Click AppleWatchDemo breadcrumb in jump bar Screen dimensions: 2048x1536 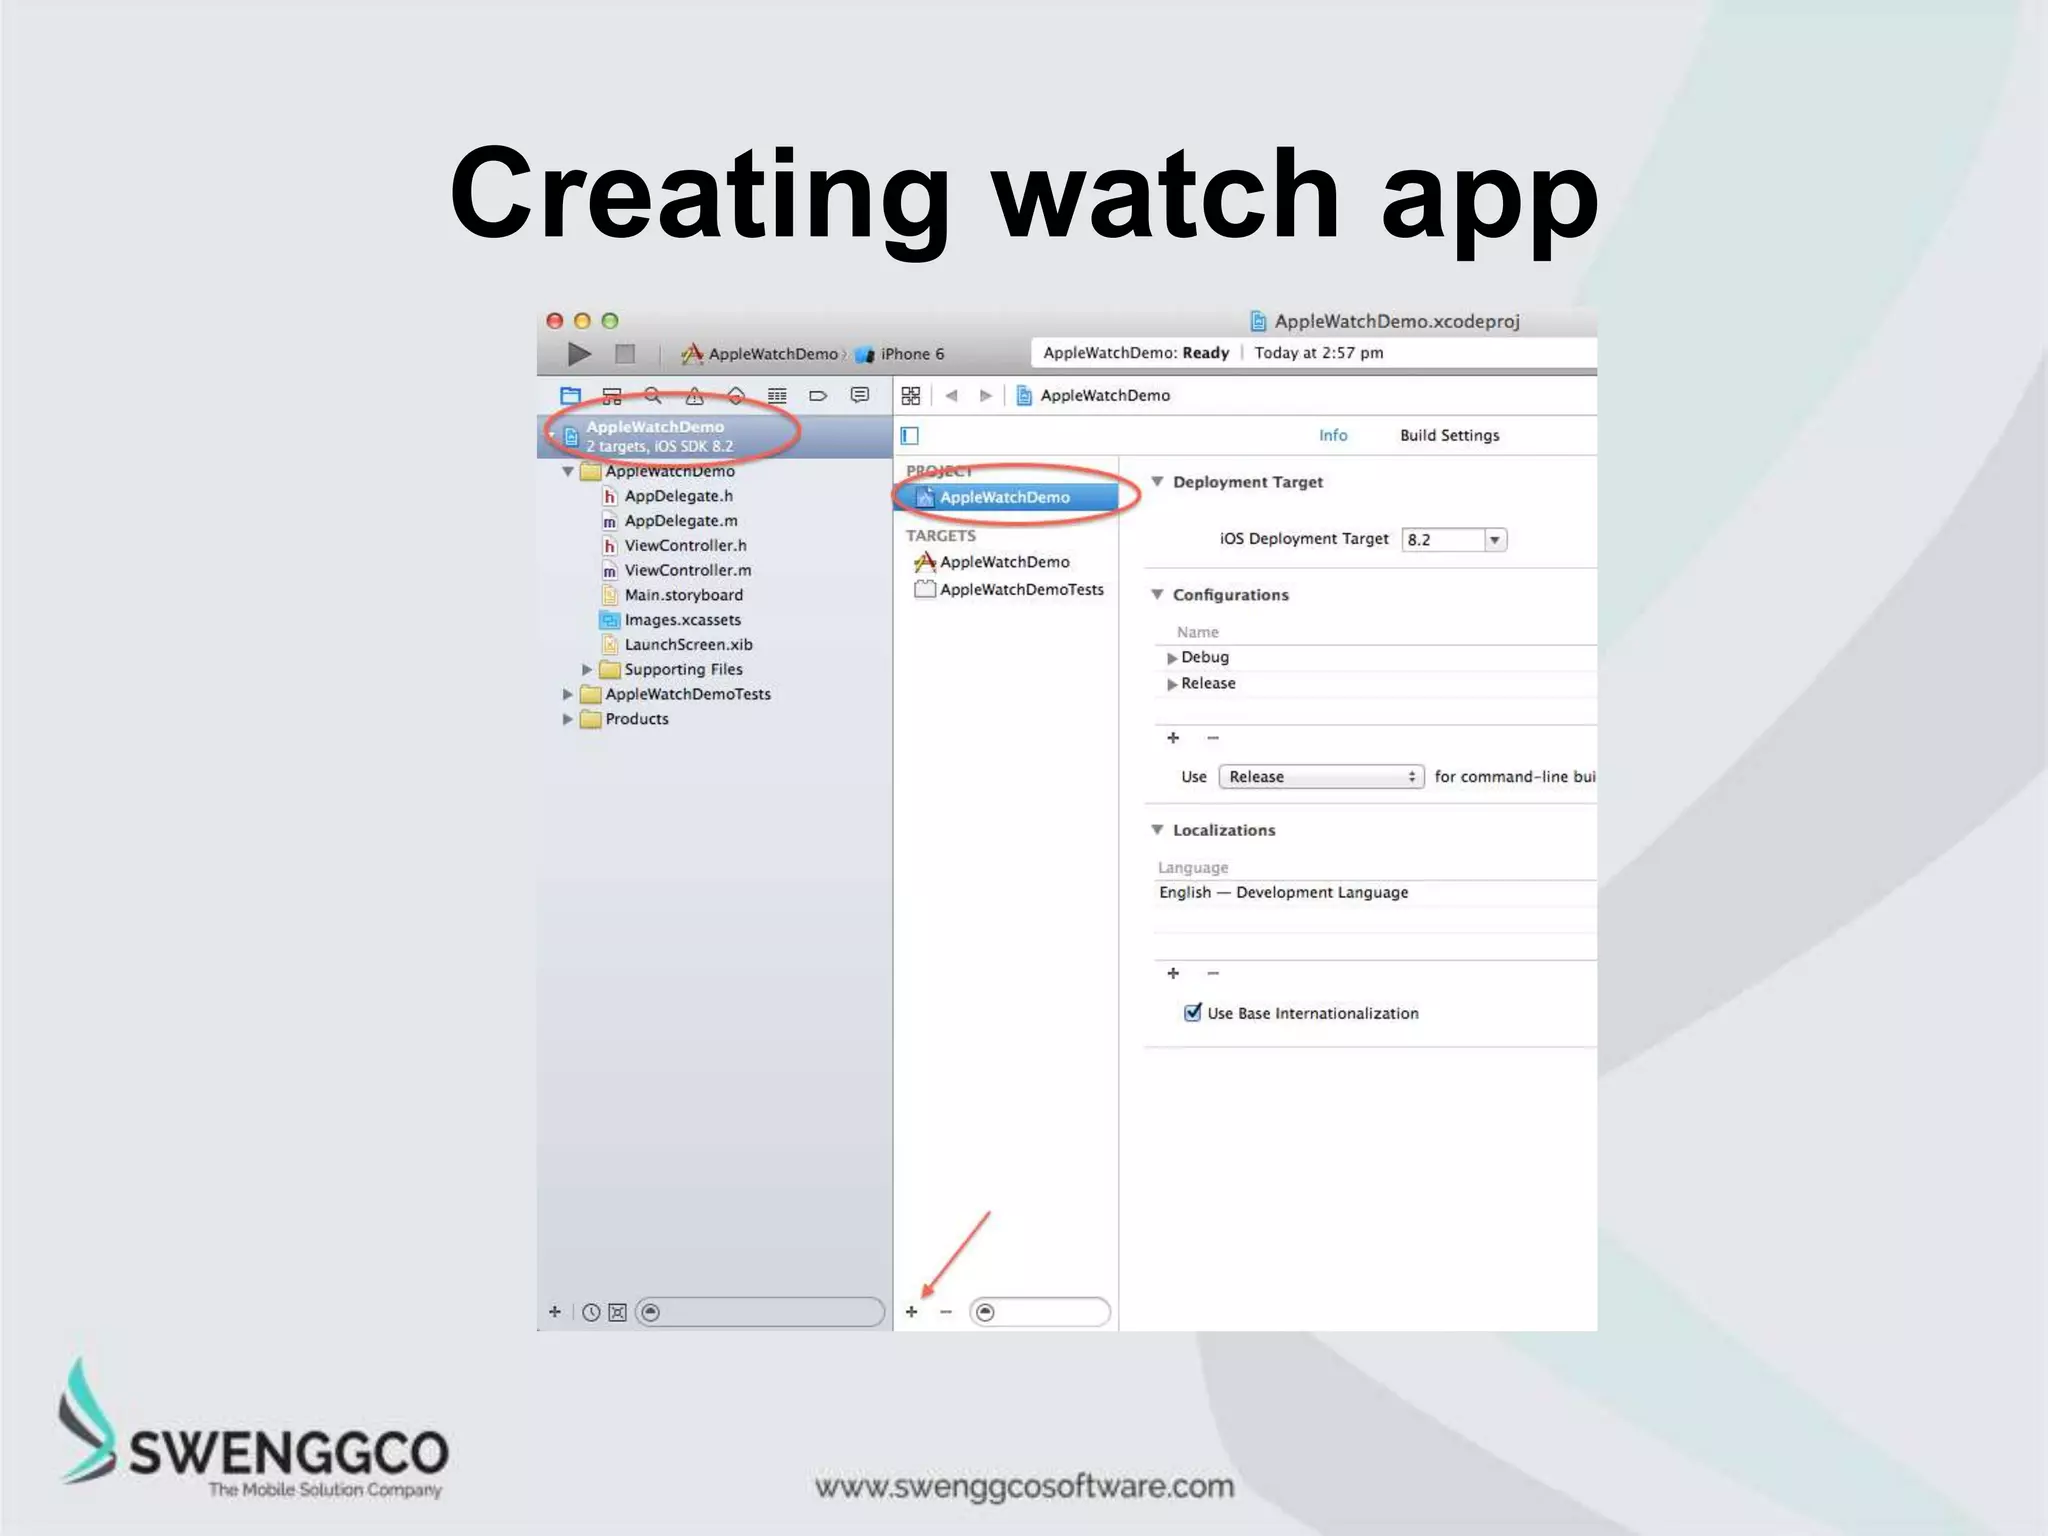point(1093,396)
